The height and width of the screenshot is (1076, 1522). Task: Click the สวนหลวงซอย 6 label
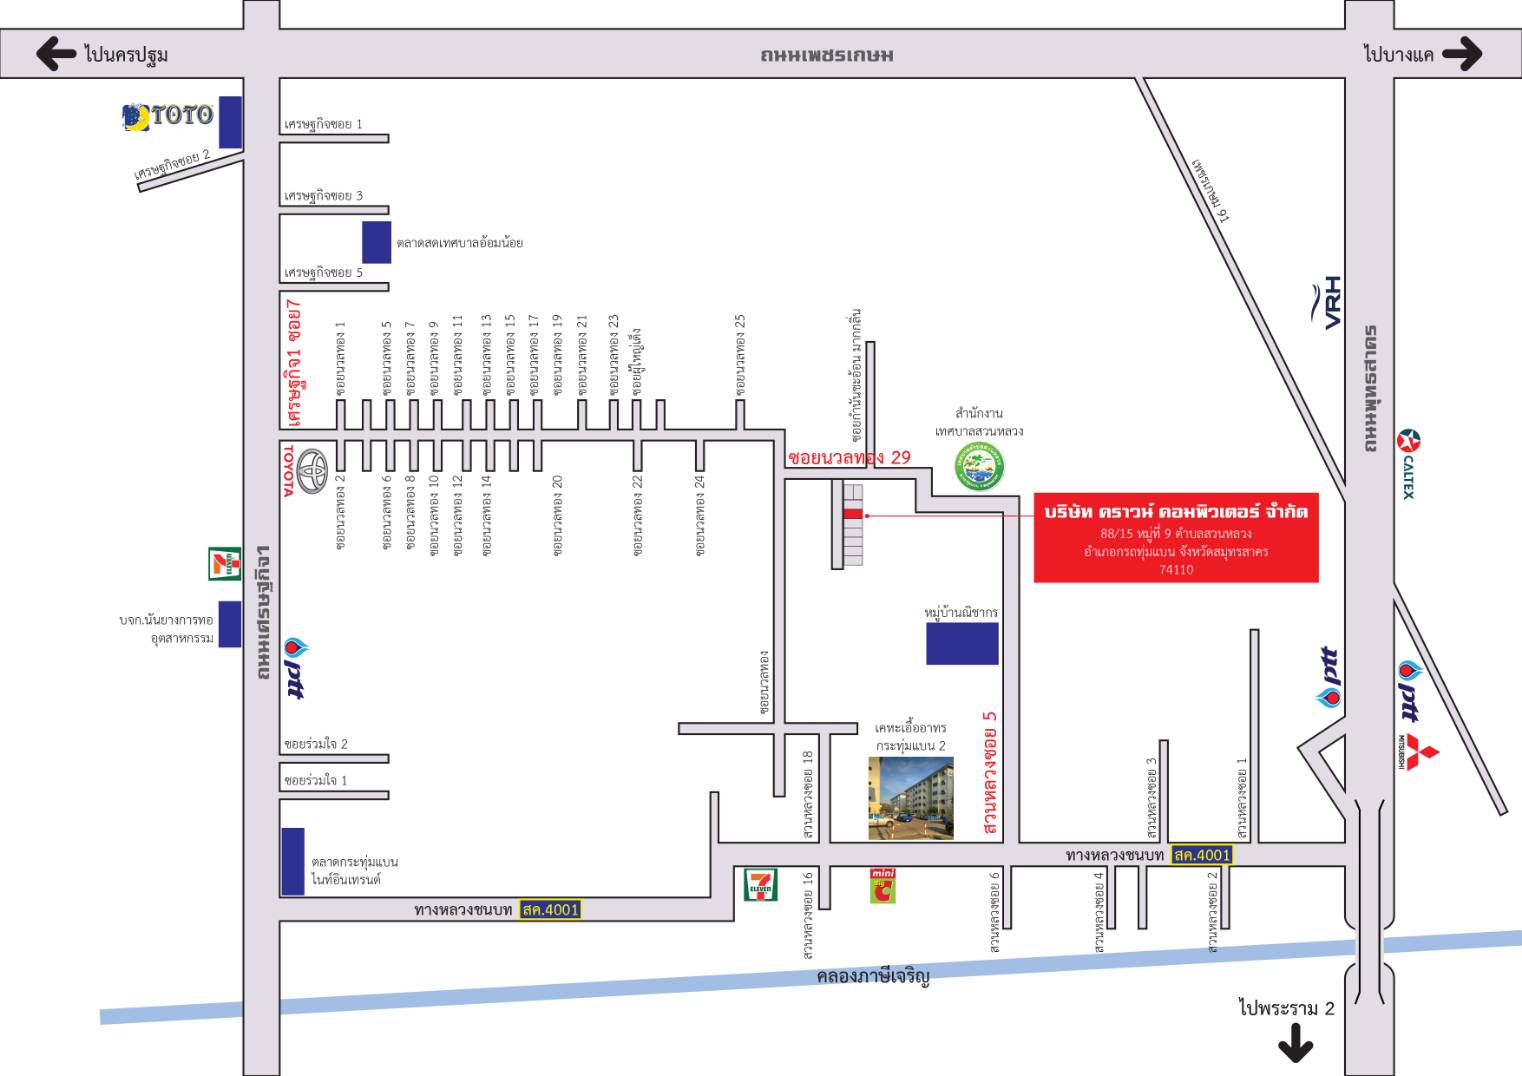click(994, 912)
